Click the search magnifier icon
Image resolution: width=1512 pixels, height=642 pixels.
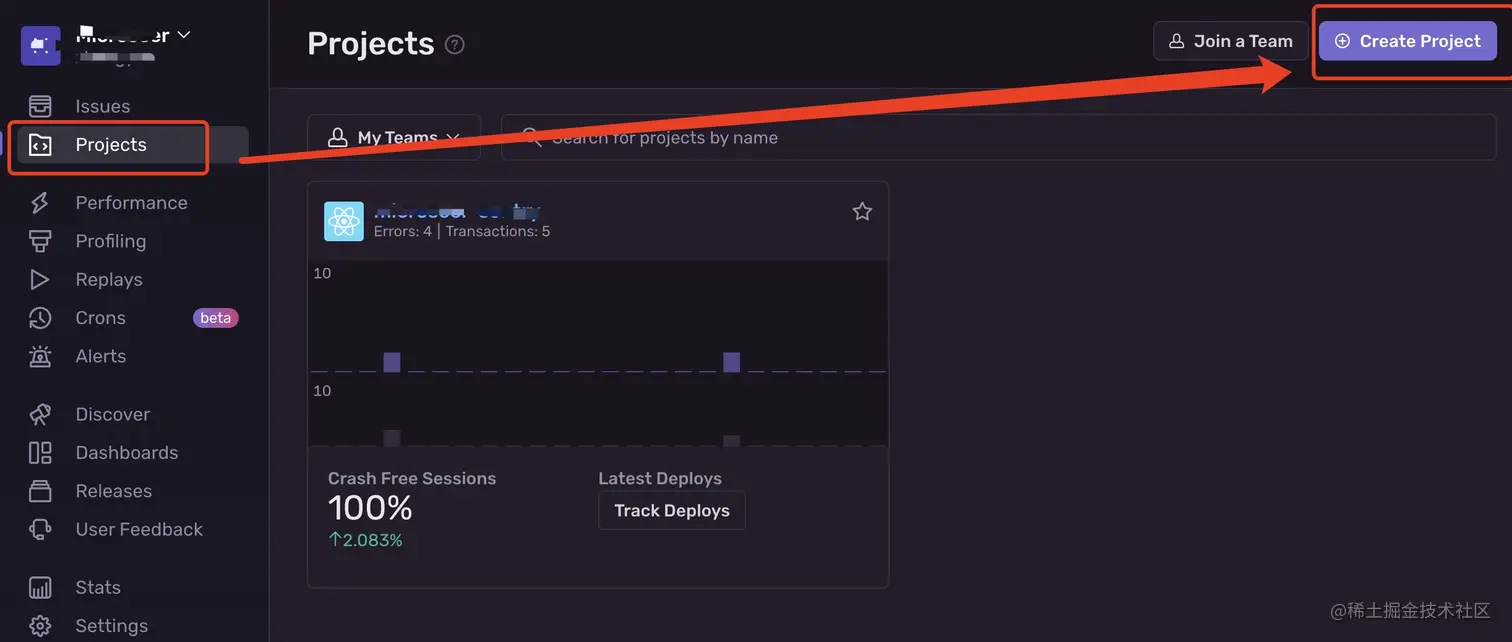[531, 137]
